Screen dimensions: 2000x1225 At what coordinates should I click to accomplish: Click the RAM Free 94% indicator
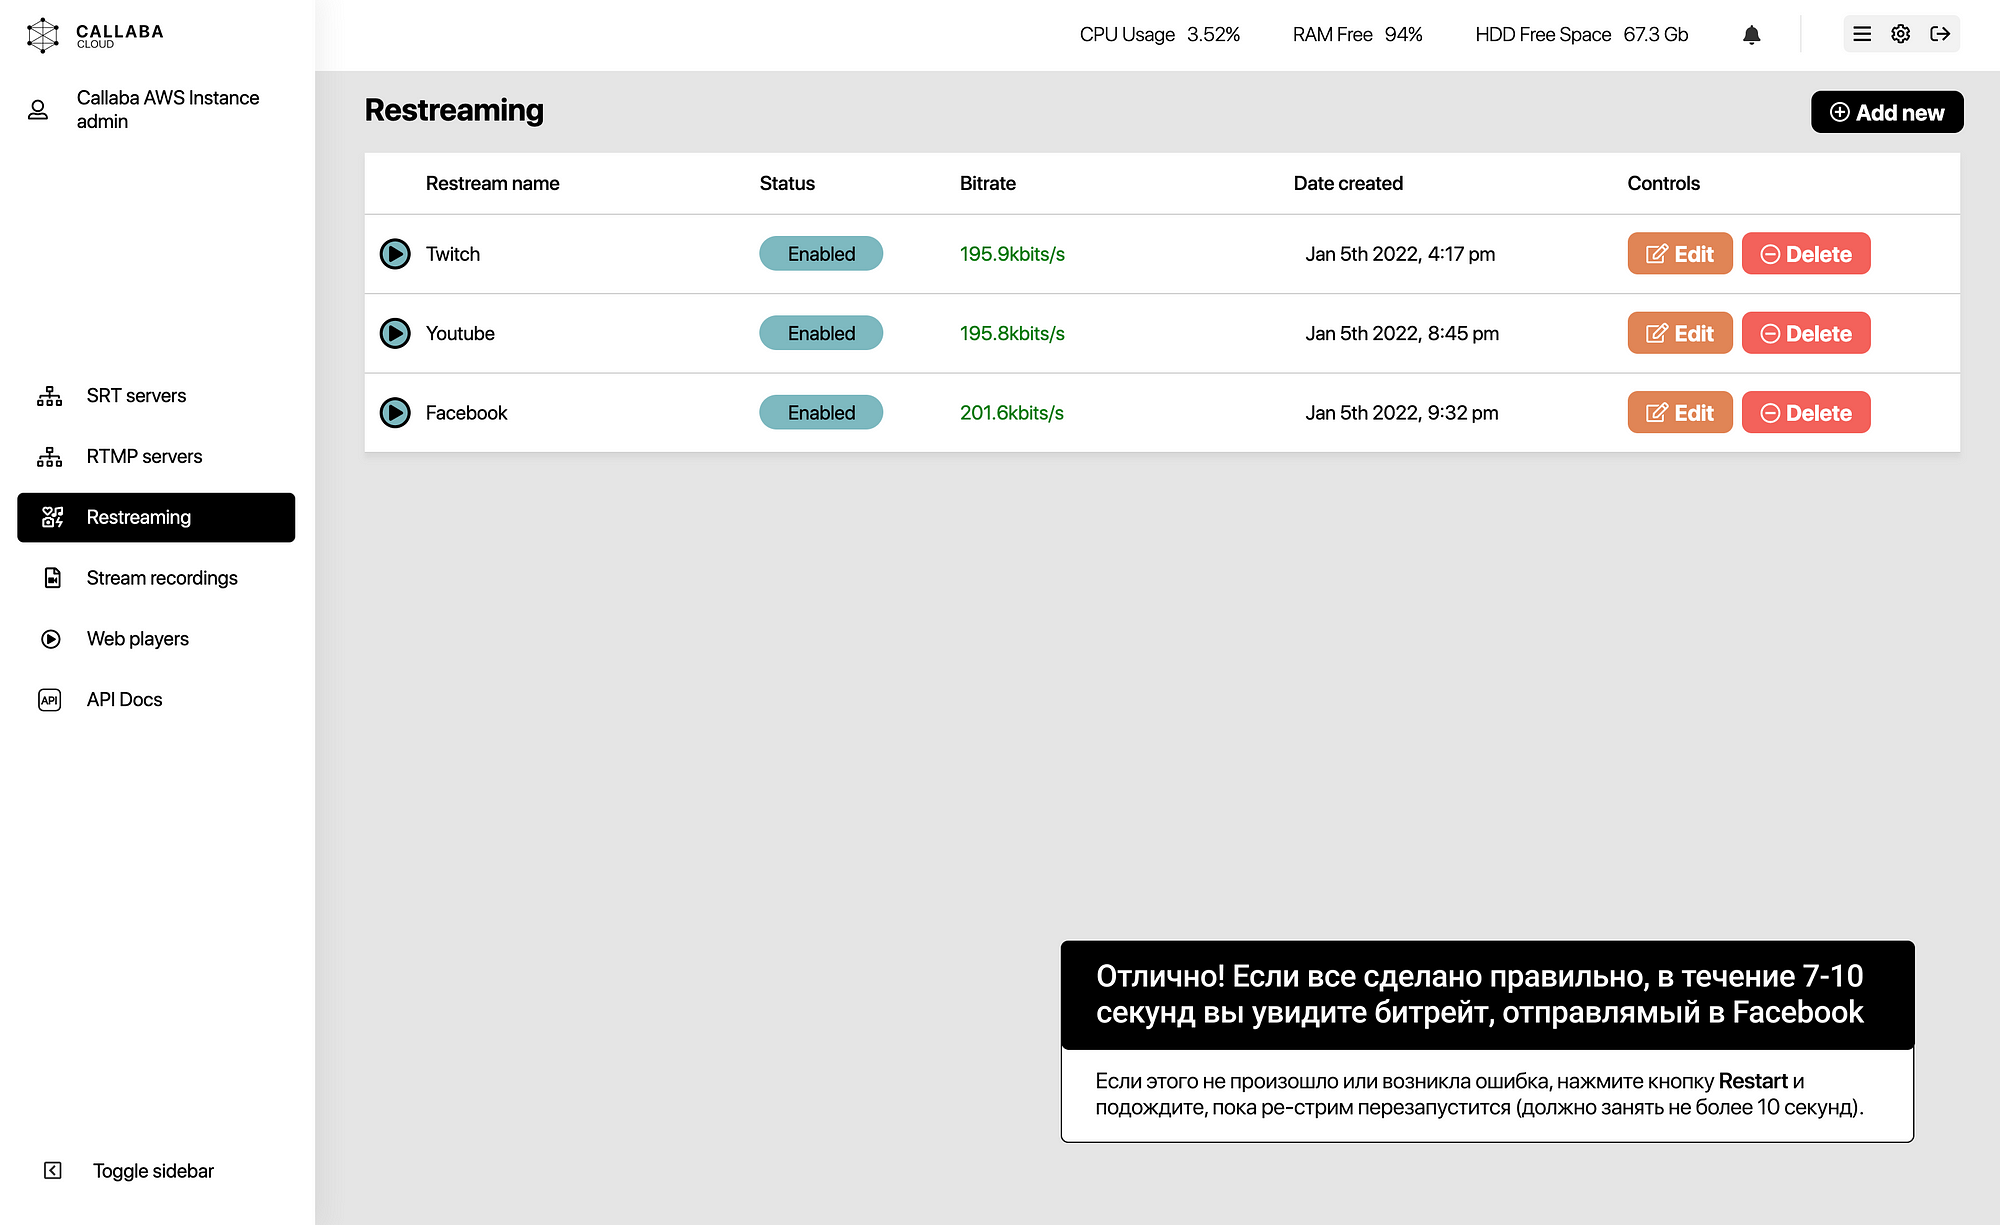pyautogui.click(x=1357, y=34)
